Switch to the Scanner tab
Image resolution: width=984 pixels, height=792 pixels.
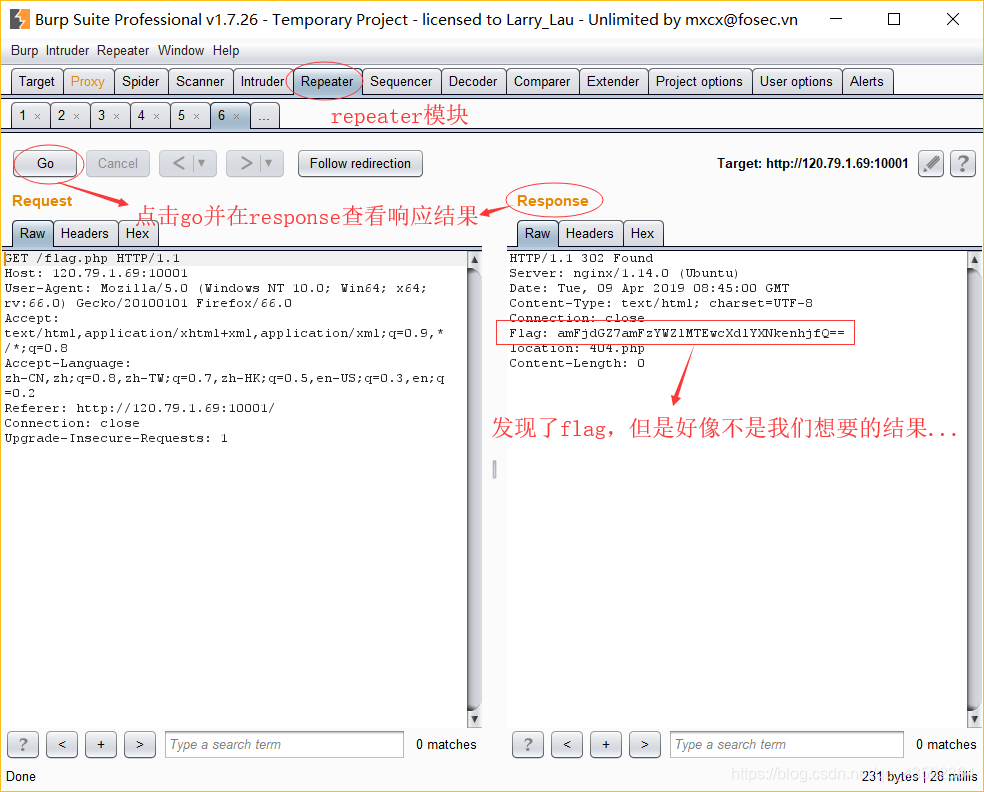[200, 82]
